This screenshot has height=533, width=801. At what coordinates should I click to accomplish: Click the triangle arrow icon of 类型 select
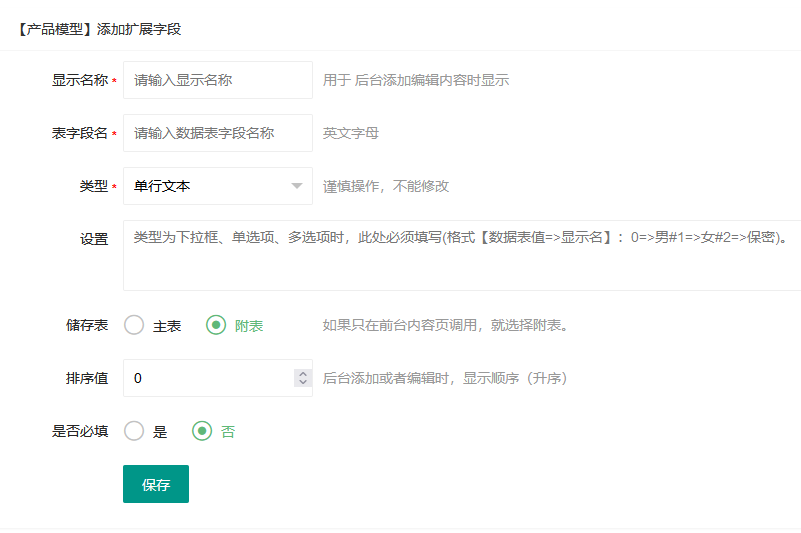(297, 186)
